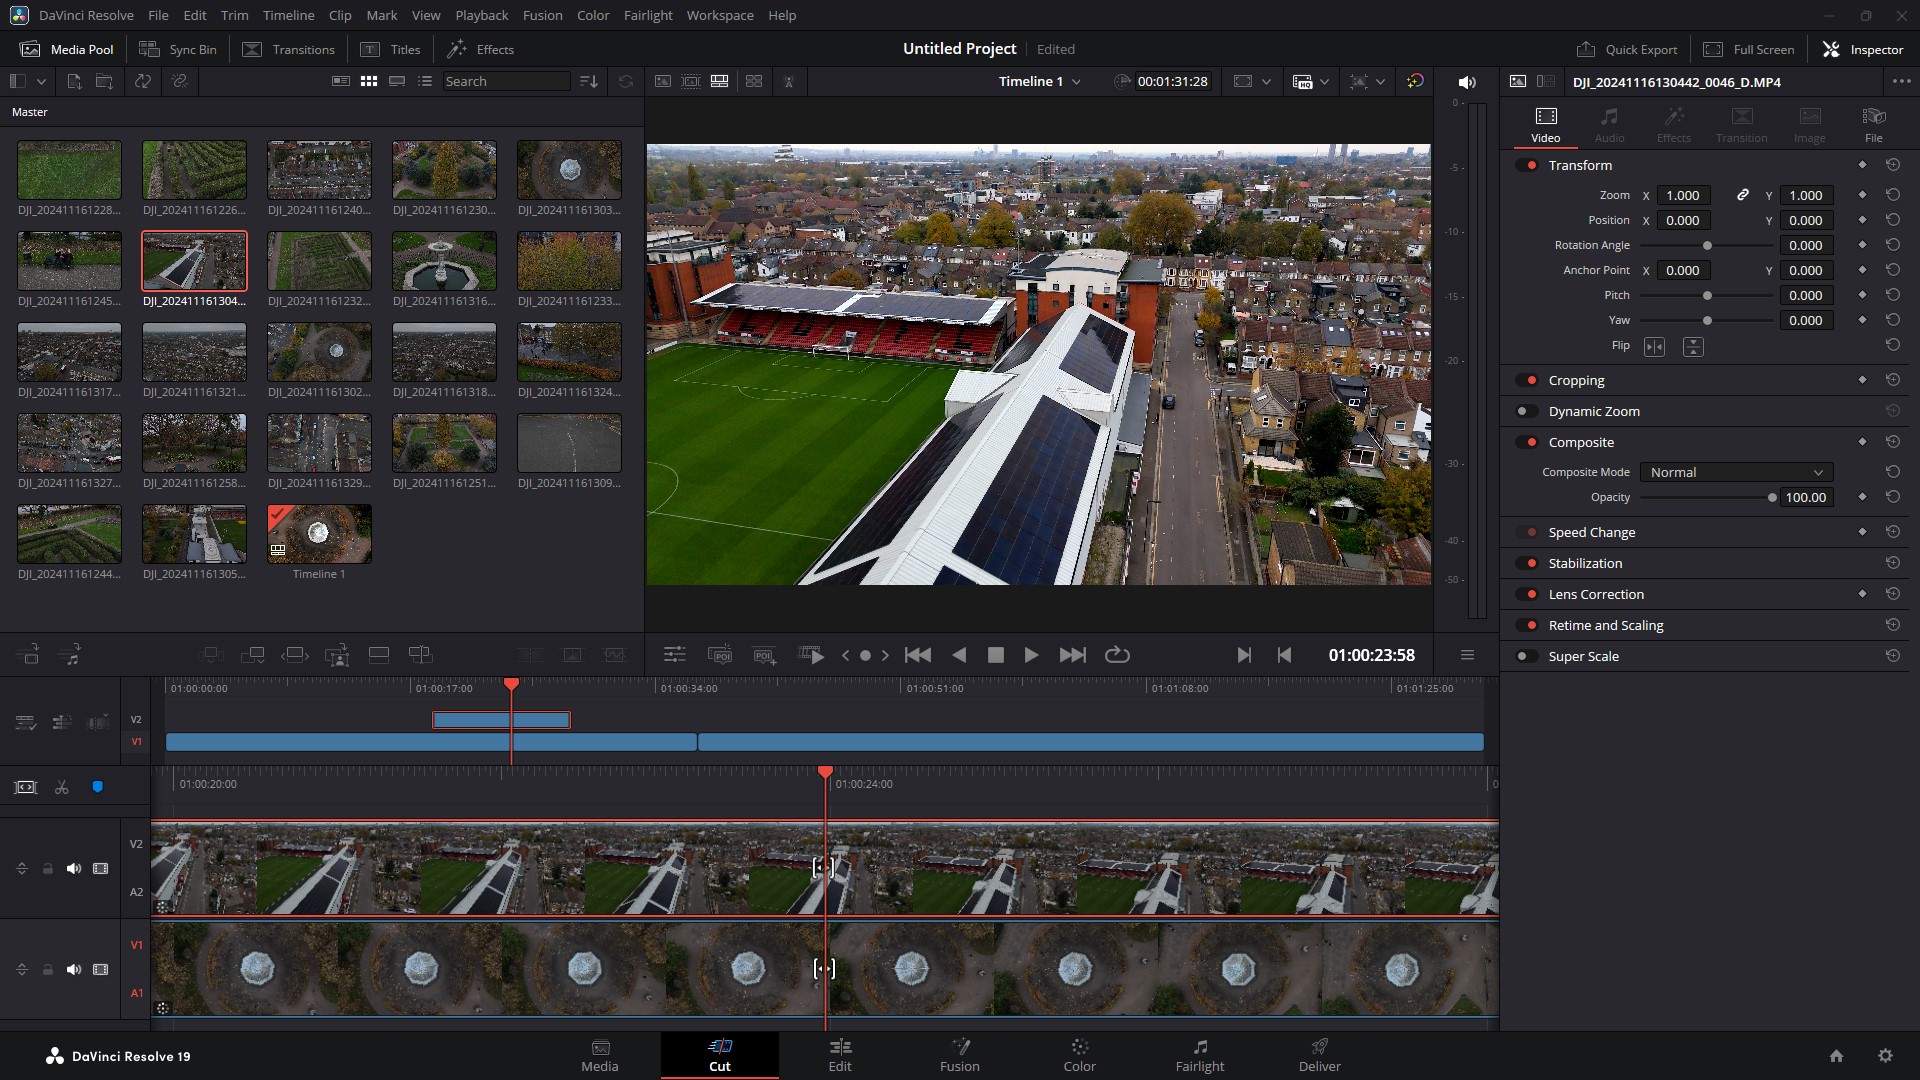Image resolution: width=1920 pixels, height=1080 pixels.
Task: Jump to first frame with skip-back icon
Action: 917,655
